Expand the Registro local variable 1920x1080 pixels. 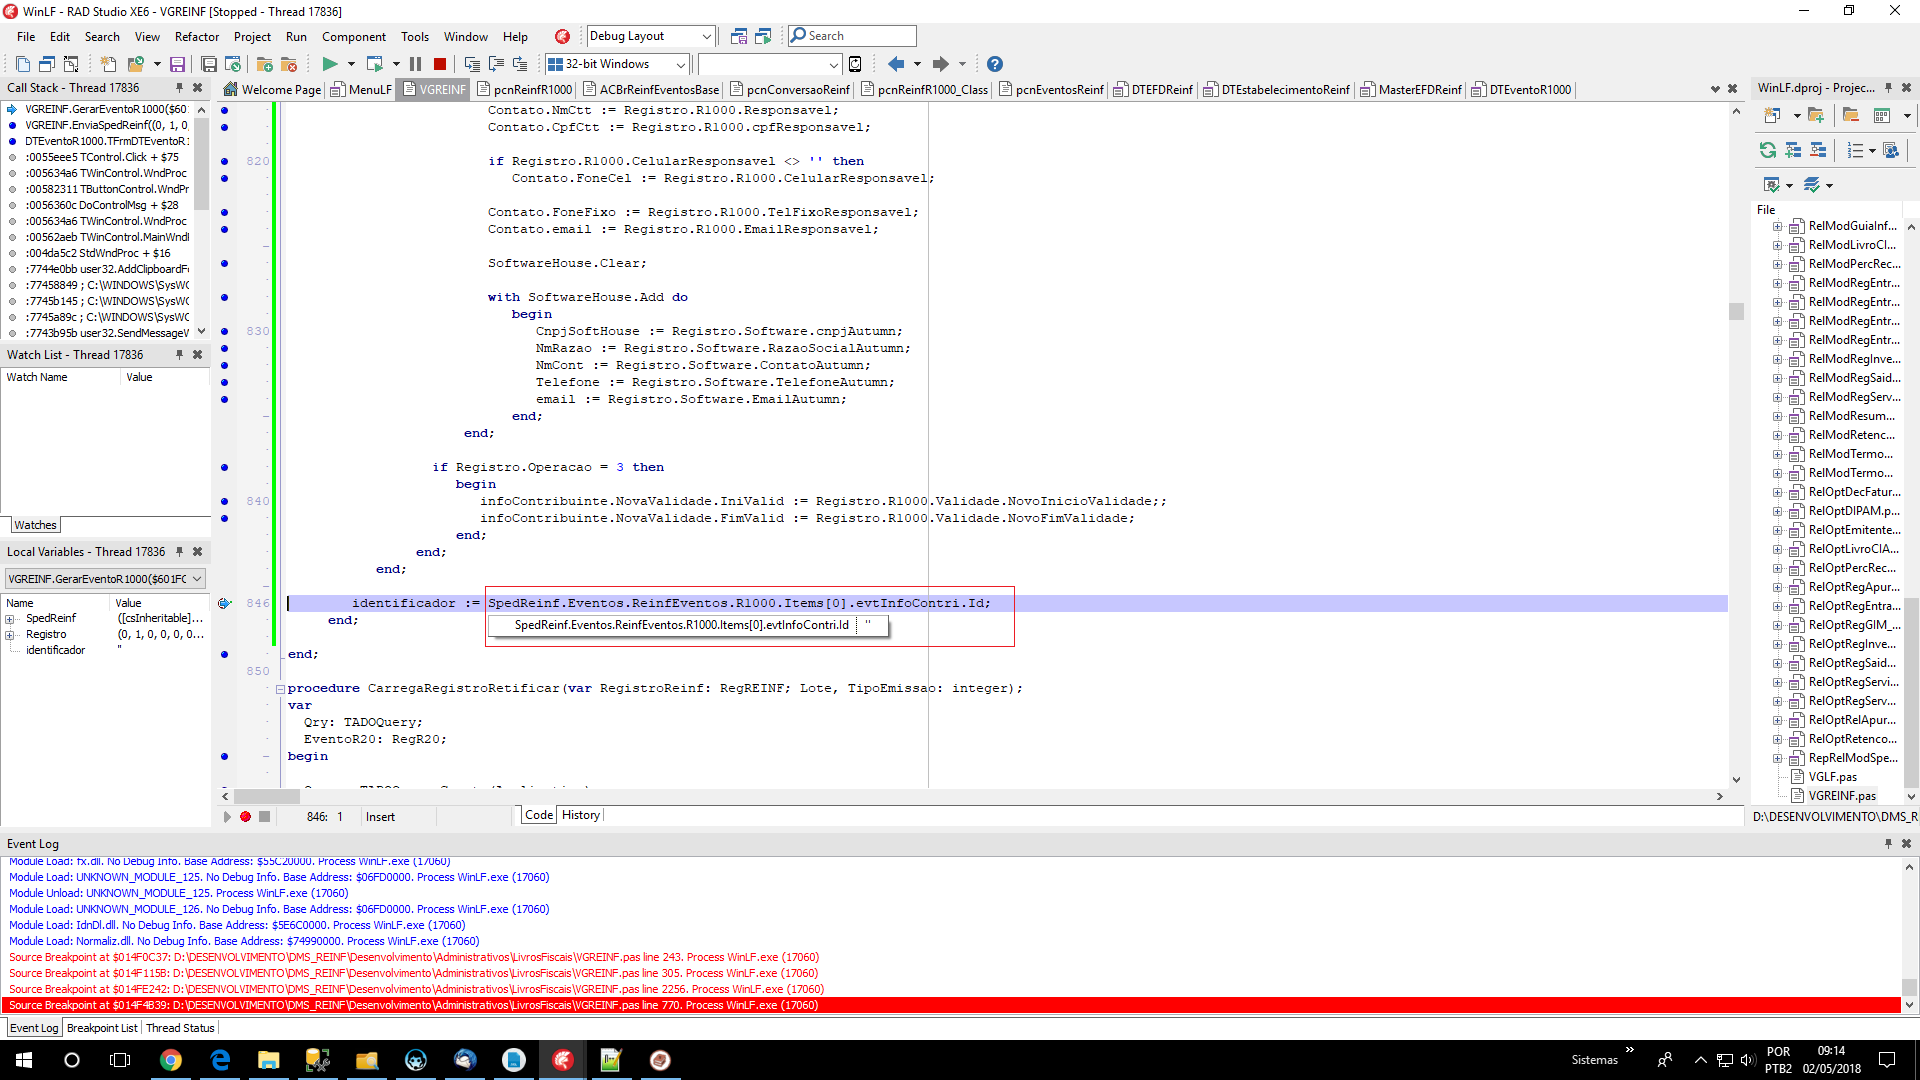[x=10, y=635]
